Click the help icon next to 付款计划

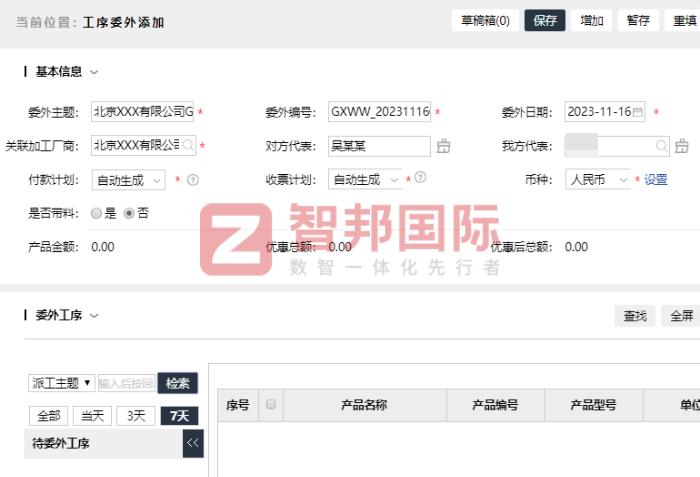click(193, 180)
